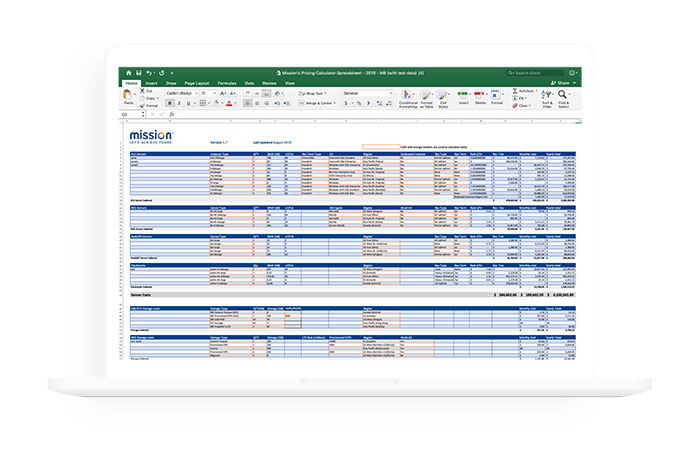This screenshot has height=466, width=700.
Task: Open the Borders tool
Action: pos(203,103)
